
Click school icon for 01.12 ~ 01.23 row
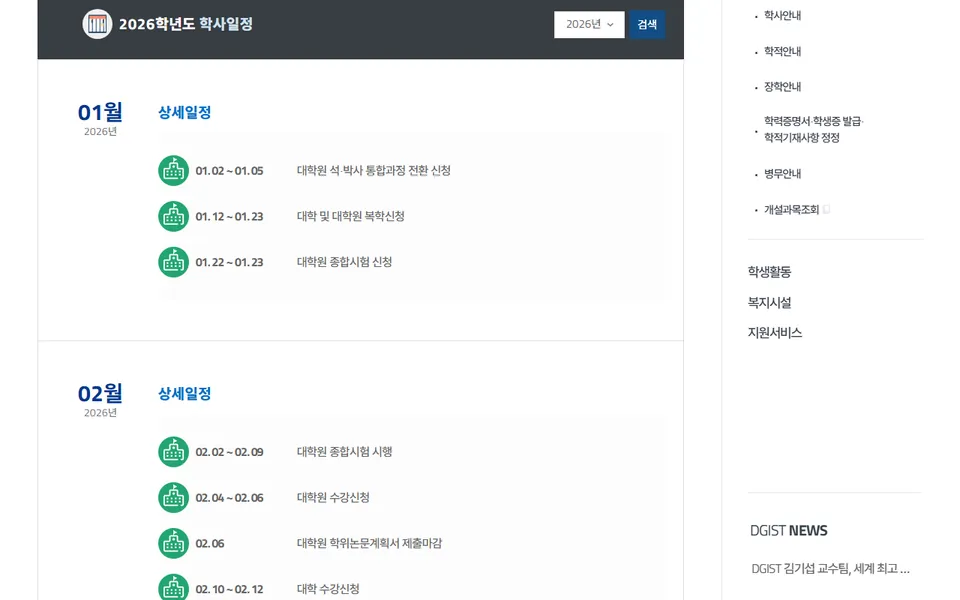173,216
